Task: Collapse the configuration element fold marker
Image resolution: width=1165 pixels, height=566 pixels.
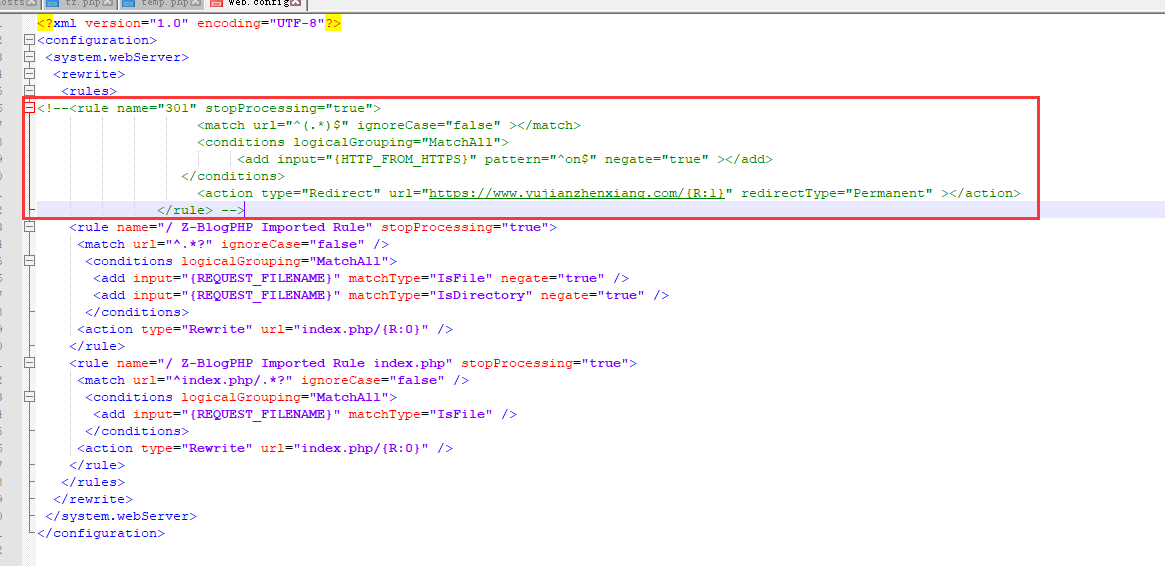Action: click(30, 41)
